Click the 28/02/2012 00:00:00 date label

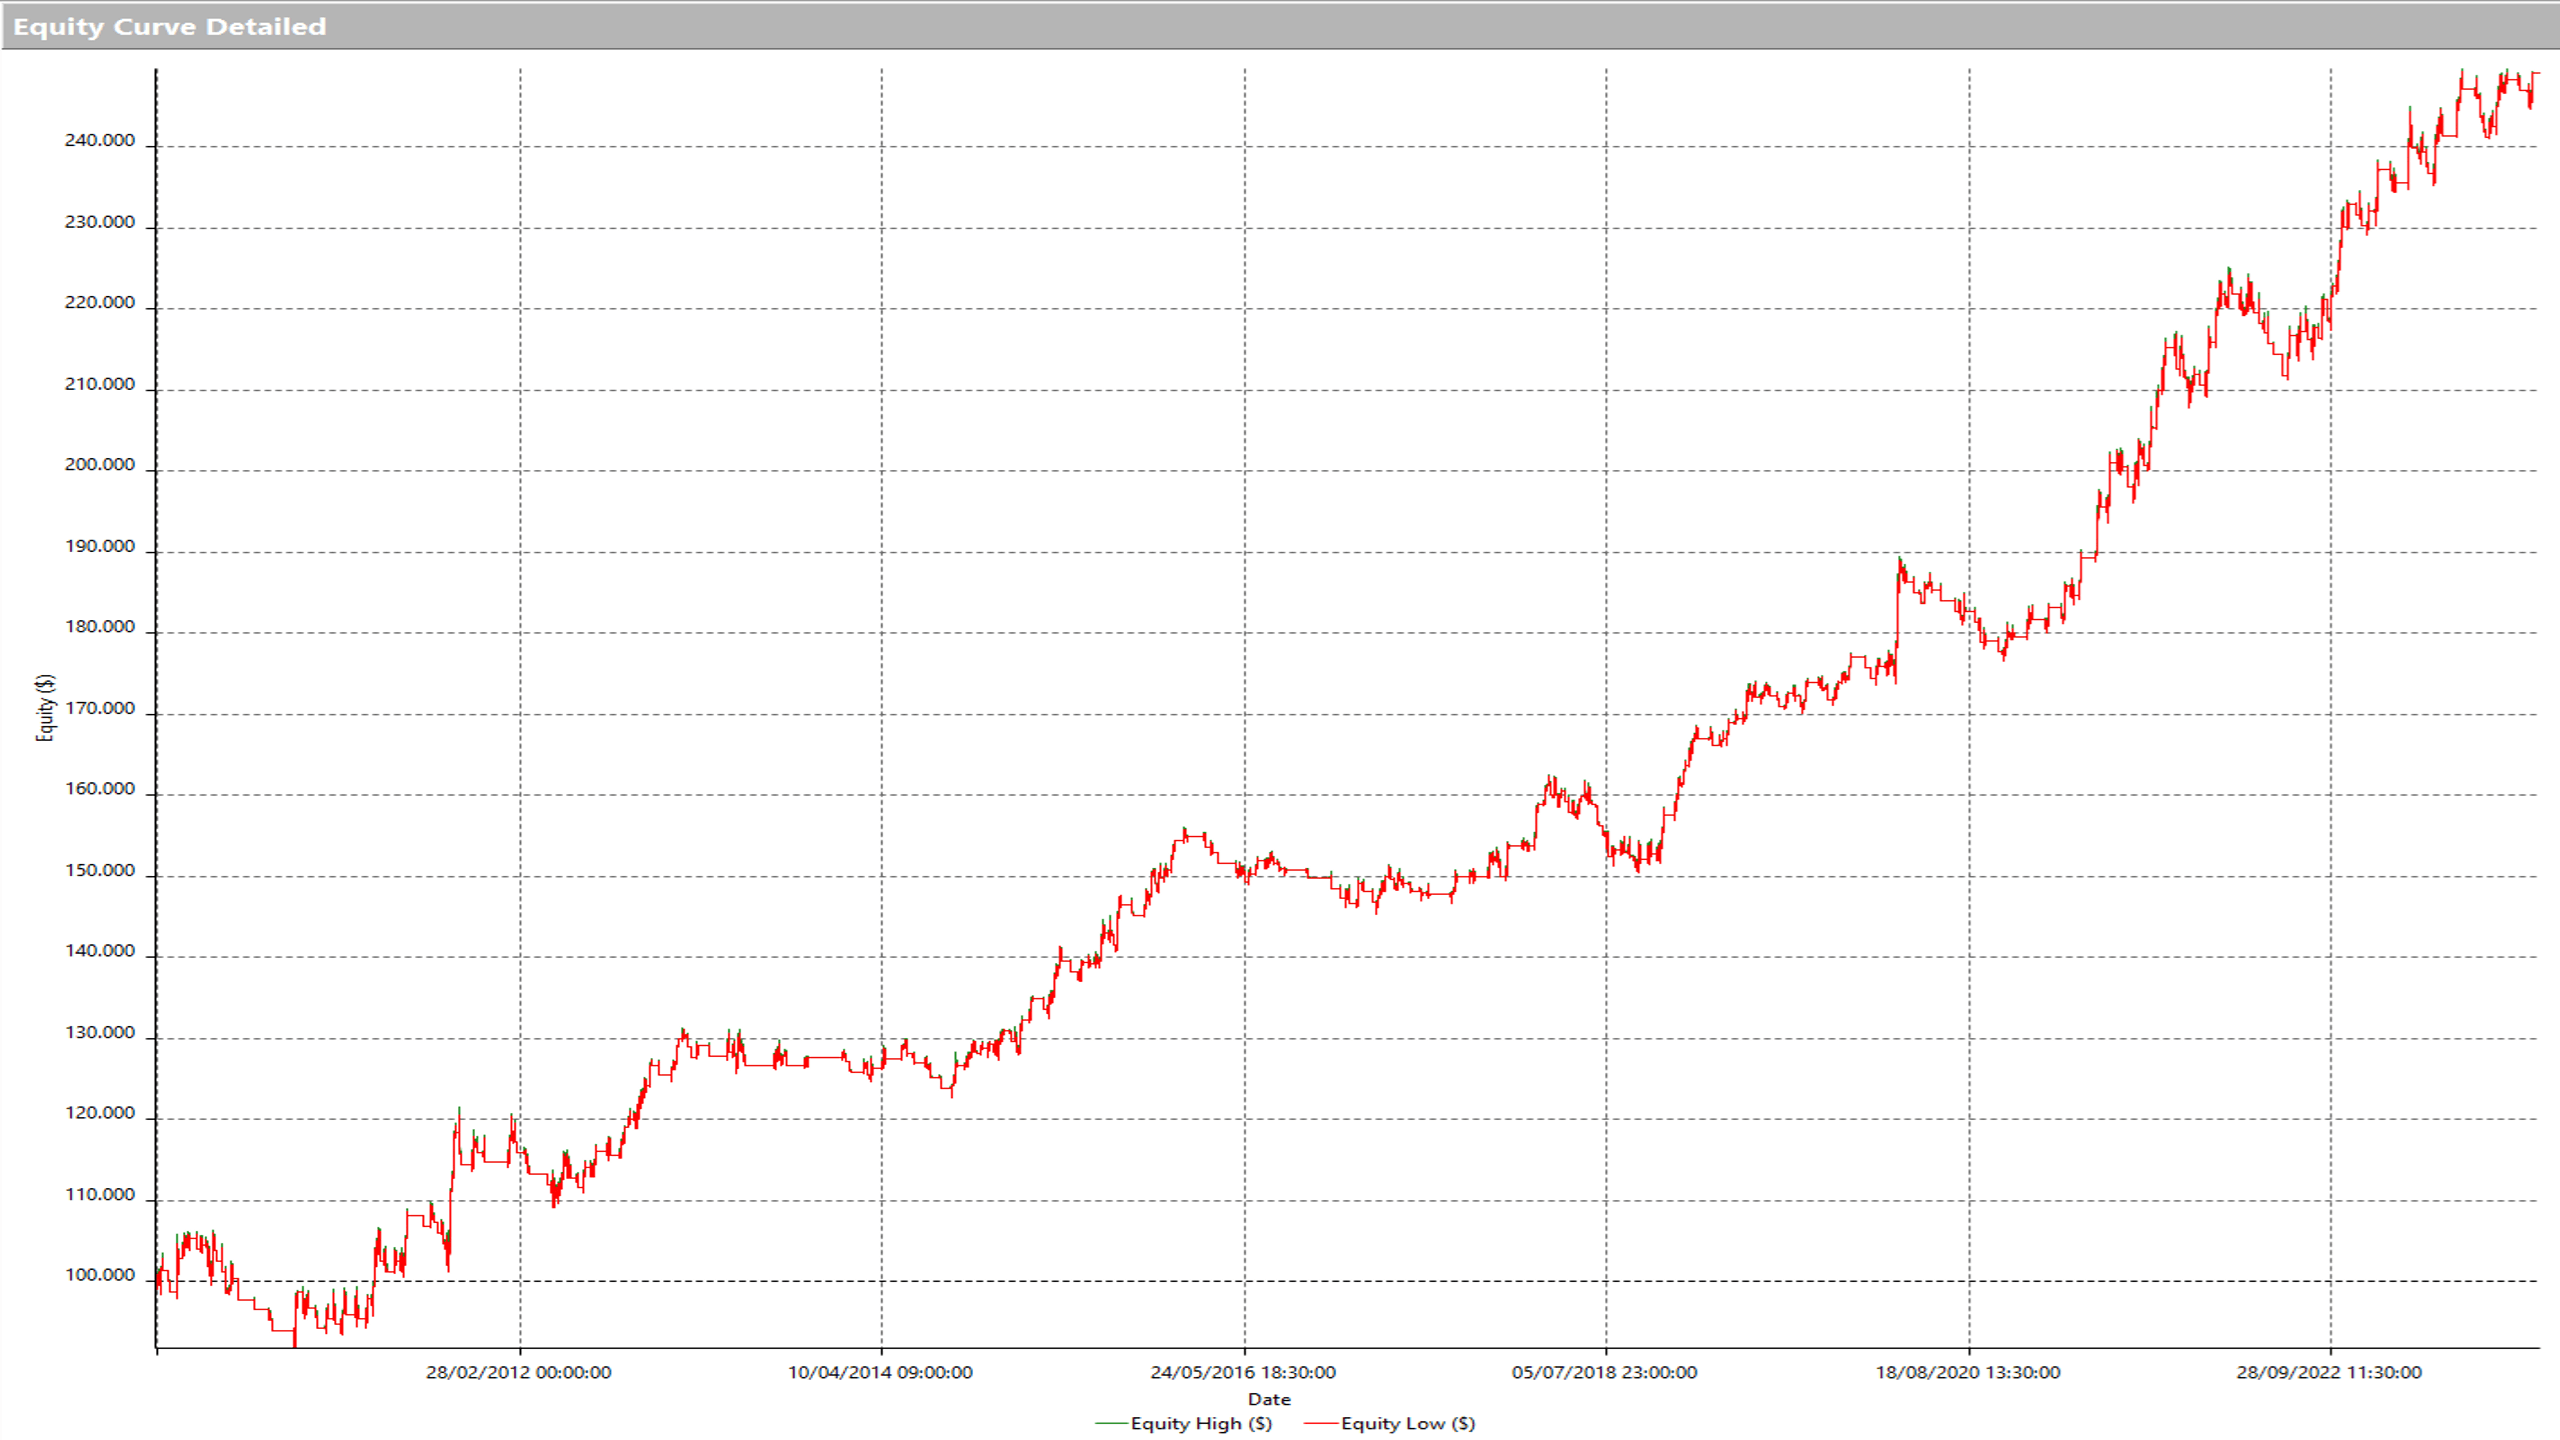click(x=518, y=1372)
